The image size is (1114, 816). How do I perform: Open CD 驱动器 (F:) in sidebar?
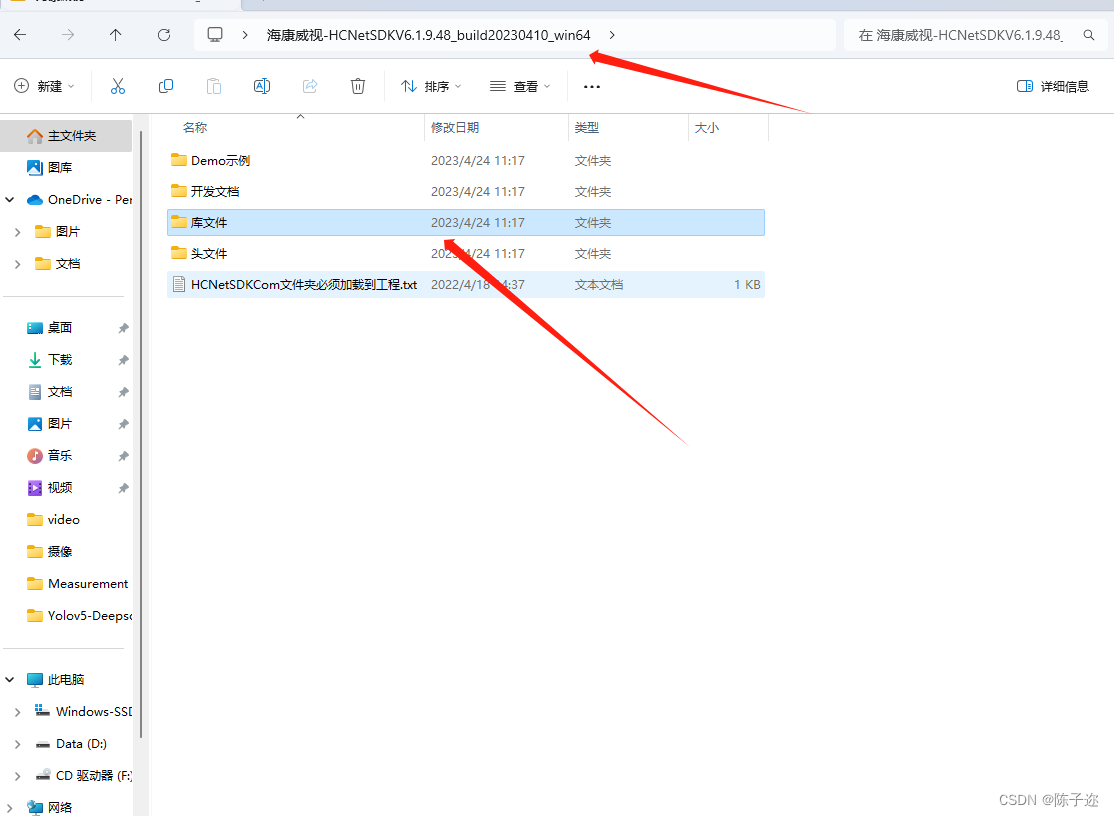84,776
